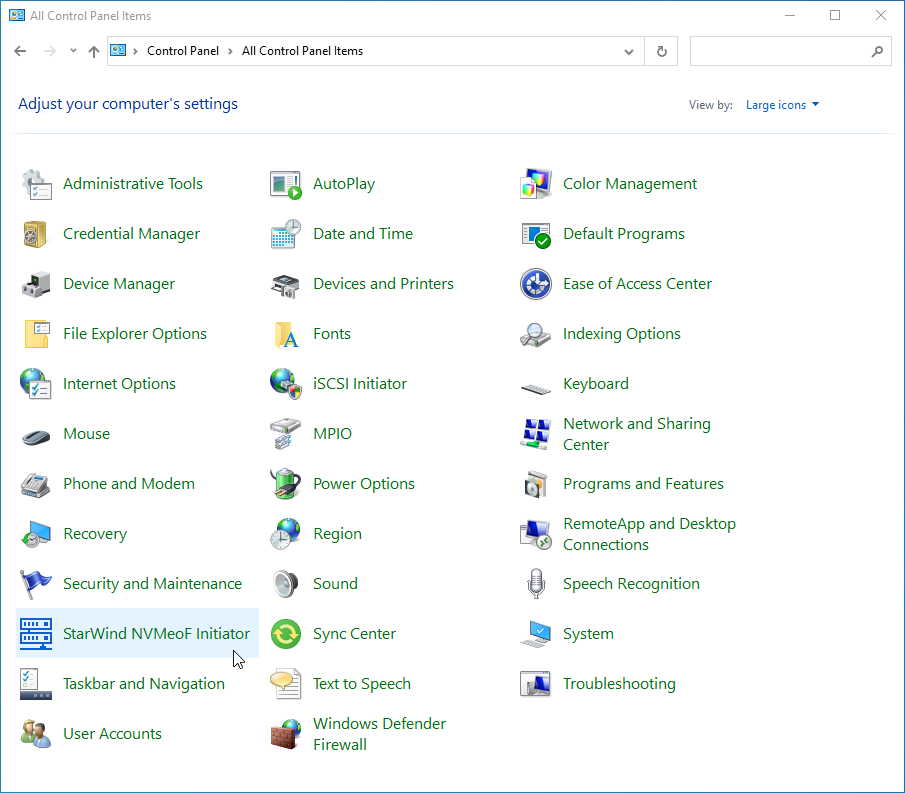This screenshot has height=793, width=905.
Task: Open the Taskbar and Navigation link
Action: coord(144,684)
